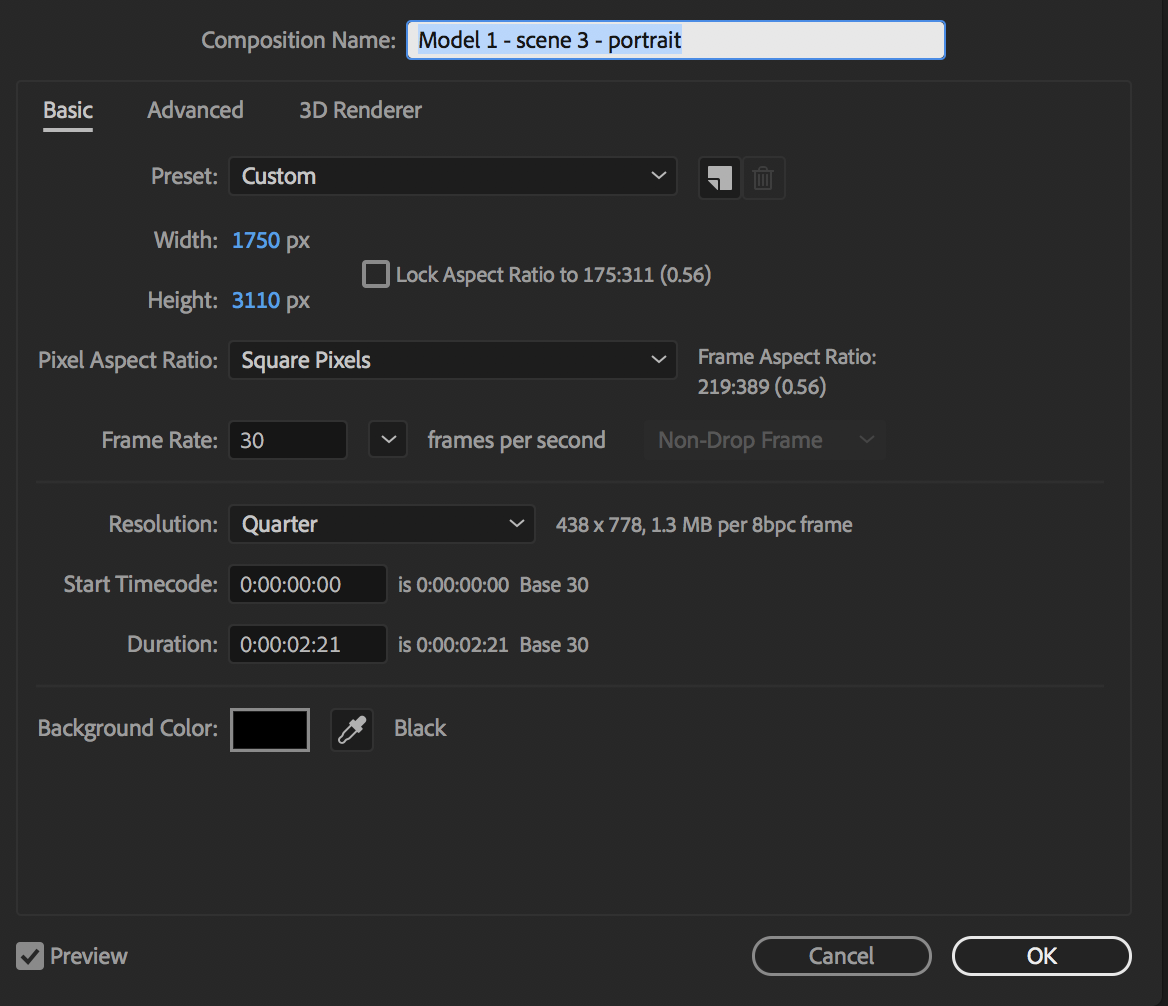Enable Lock Aspect Ratio checkbox
The width and height of the screenshot is (1168, 1006).
point(376,274)
